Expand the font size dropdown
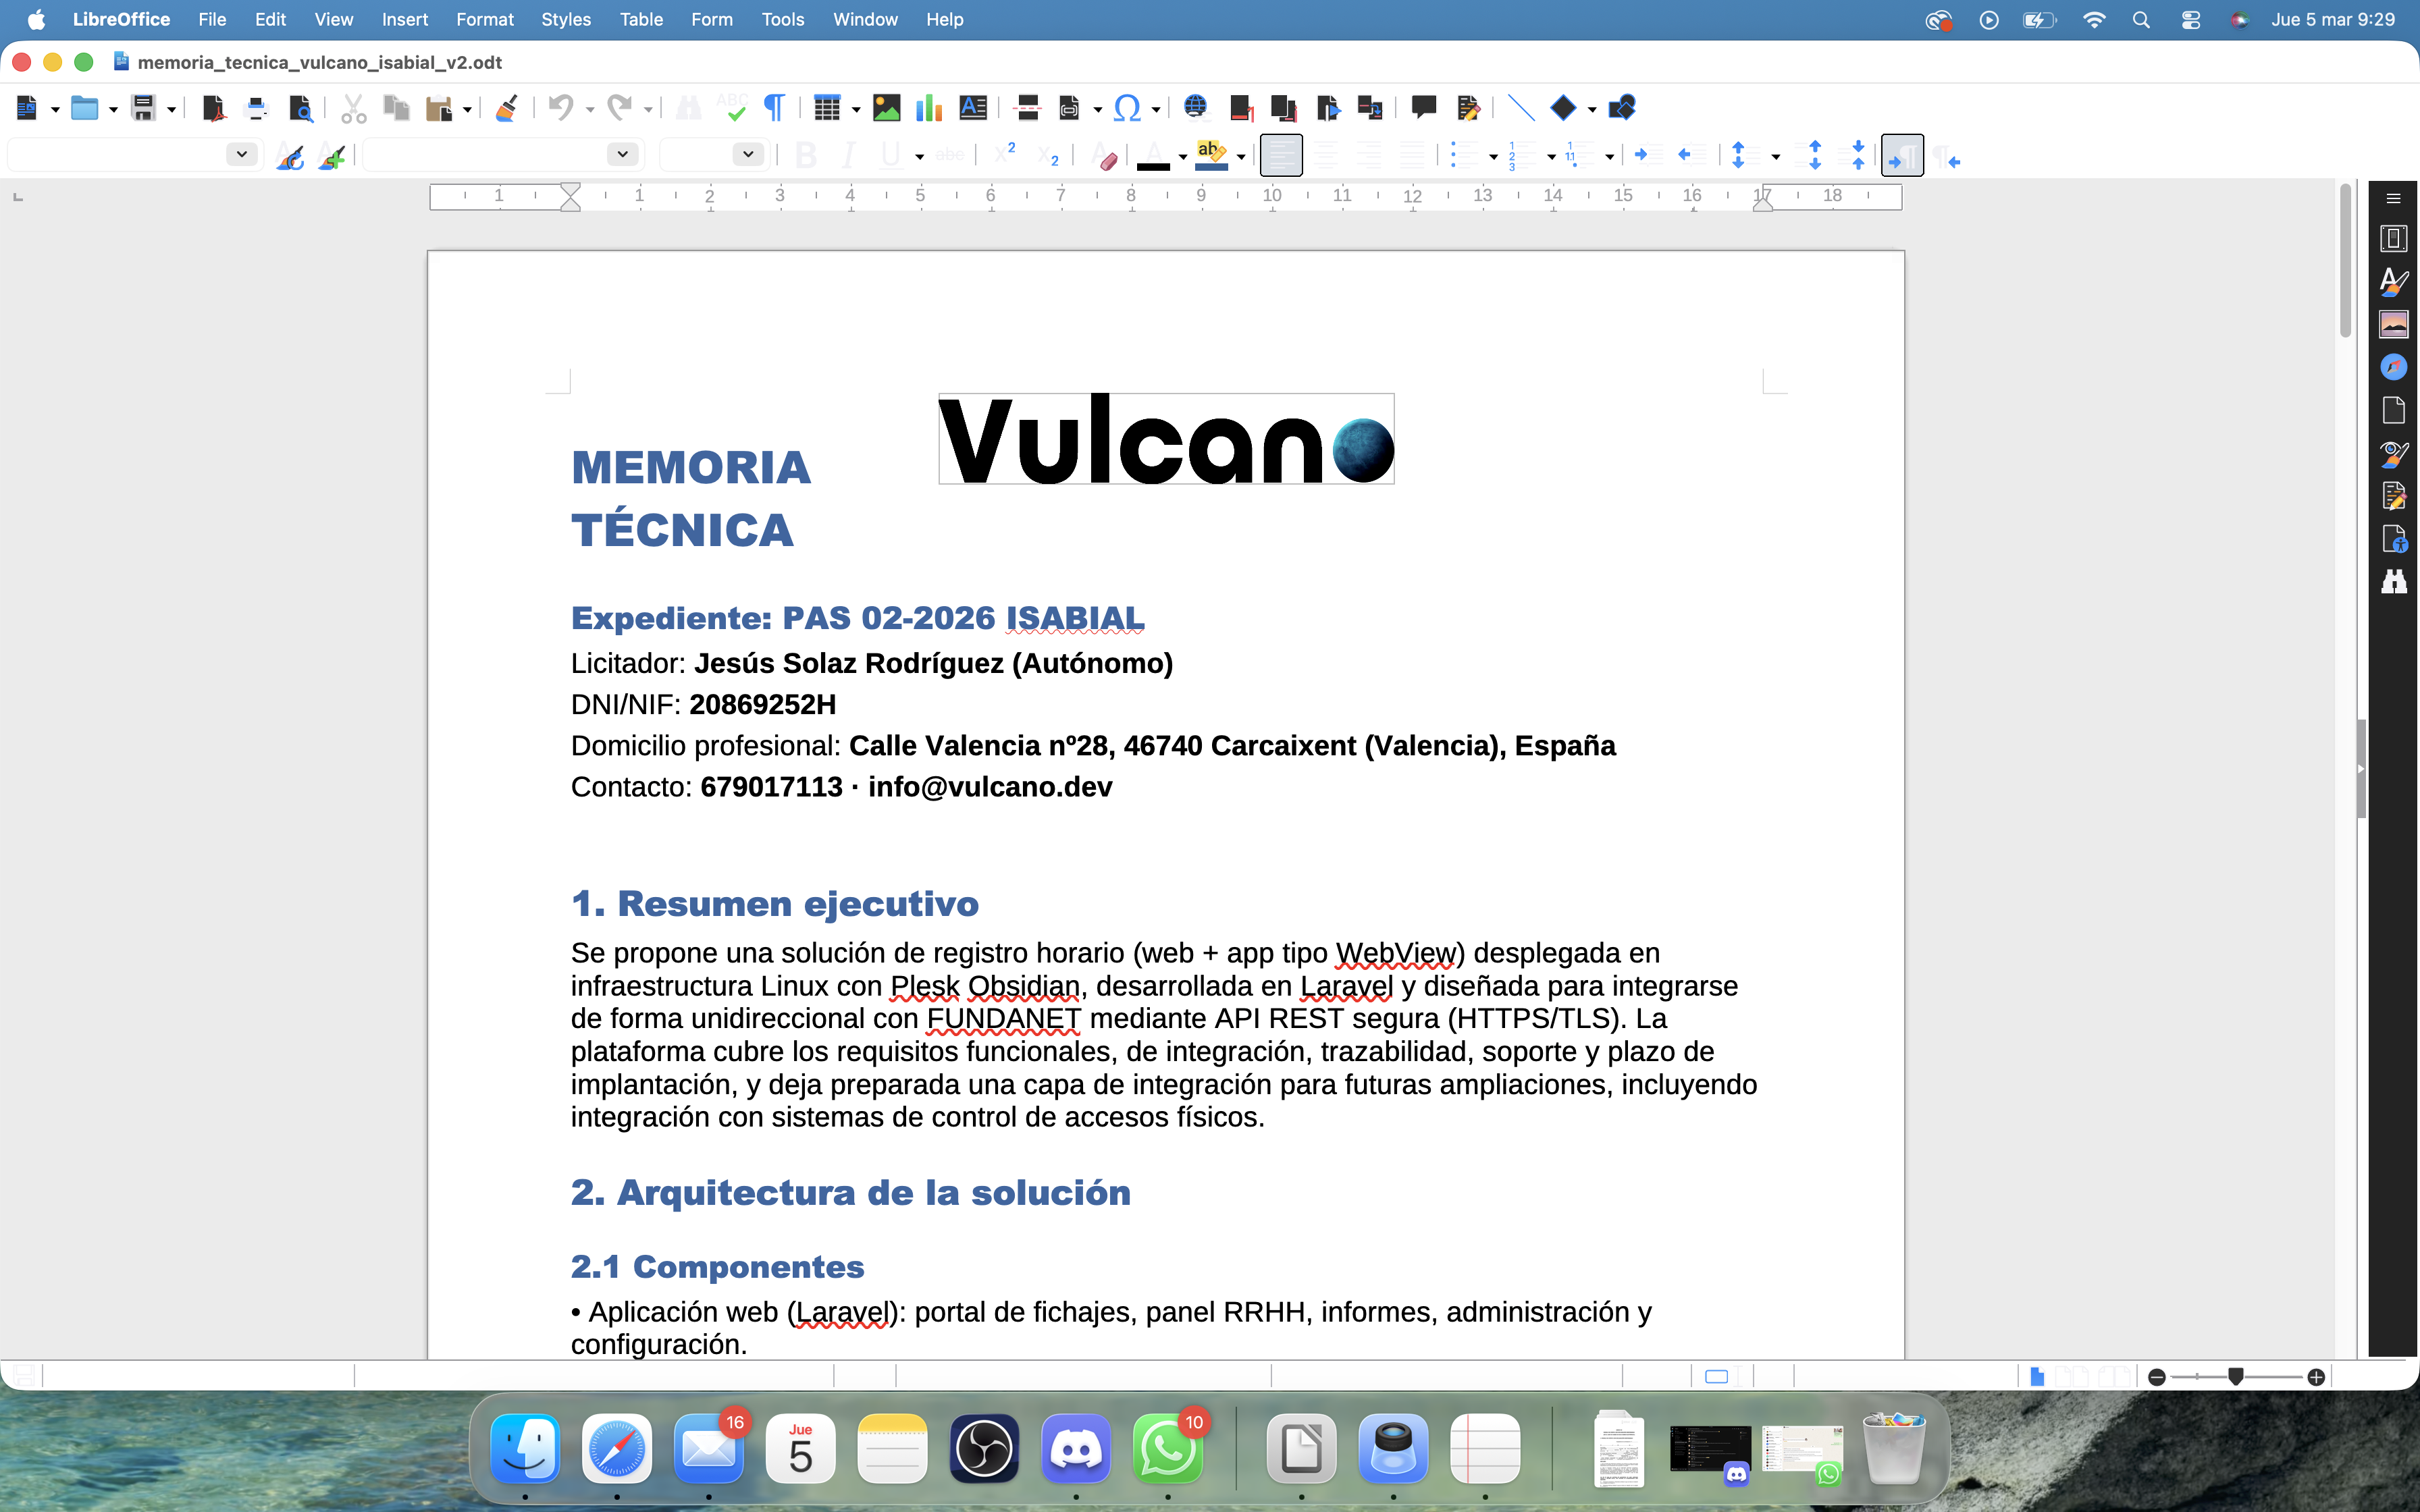This screenshot has width=2420, height=1512. 747,154
